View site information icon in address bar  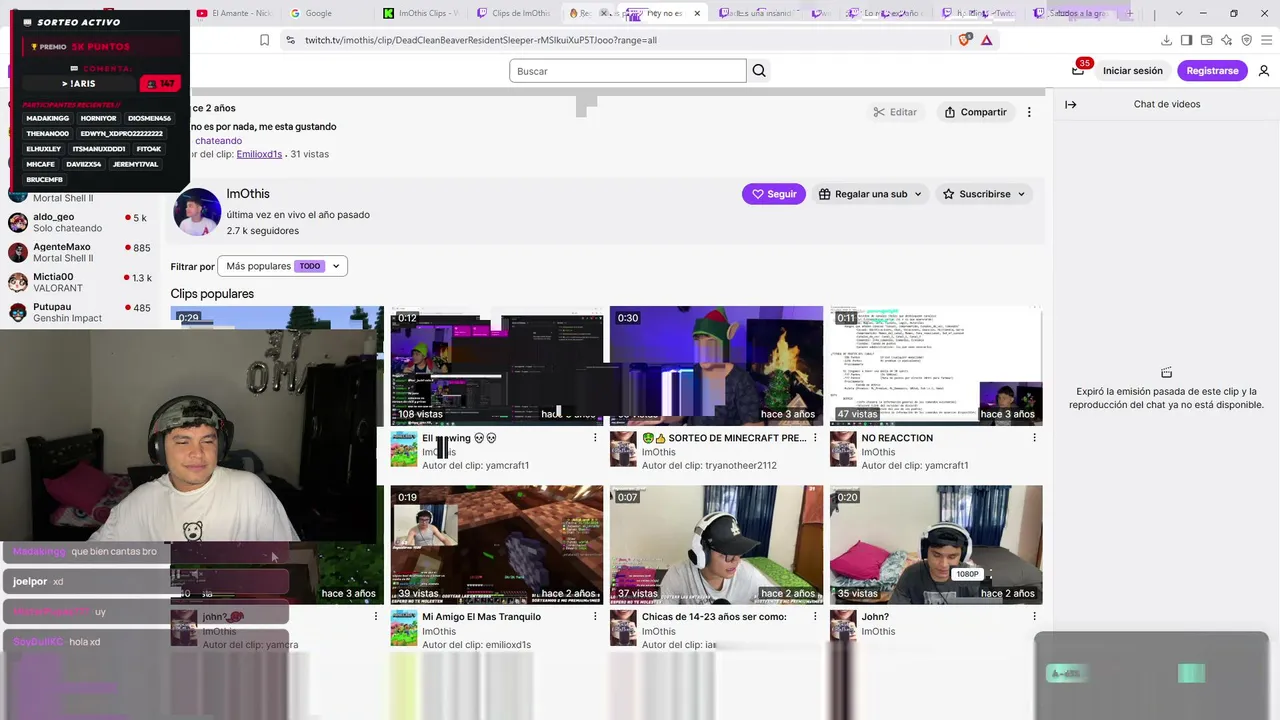coord(290,40)
